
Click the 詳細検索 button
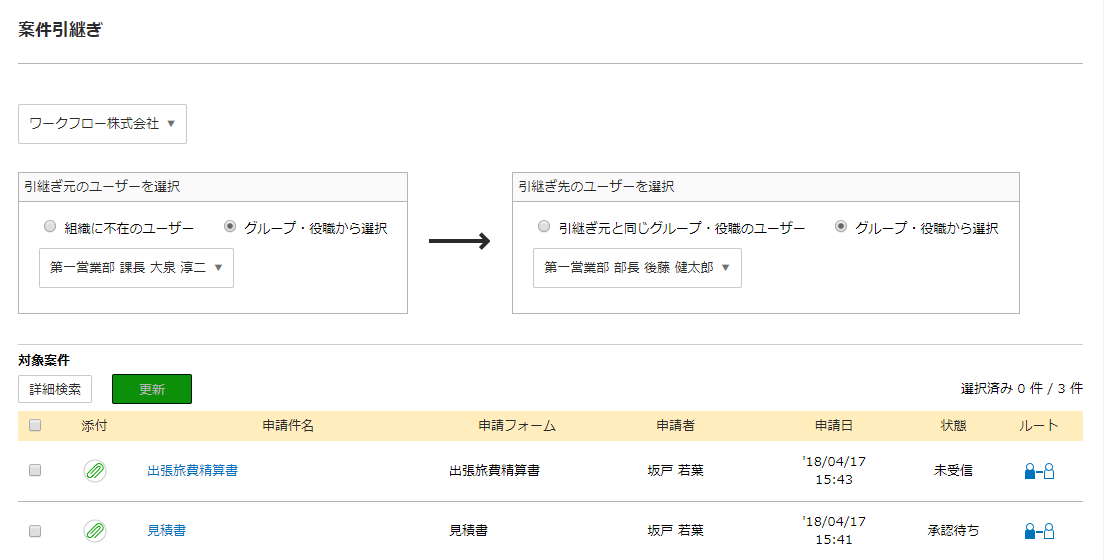(x=55, y=389)
